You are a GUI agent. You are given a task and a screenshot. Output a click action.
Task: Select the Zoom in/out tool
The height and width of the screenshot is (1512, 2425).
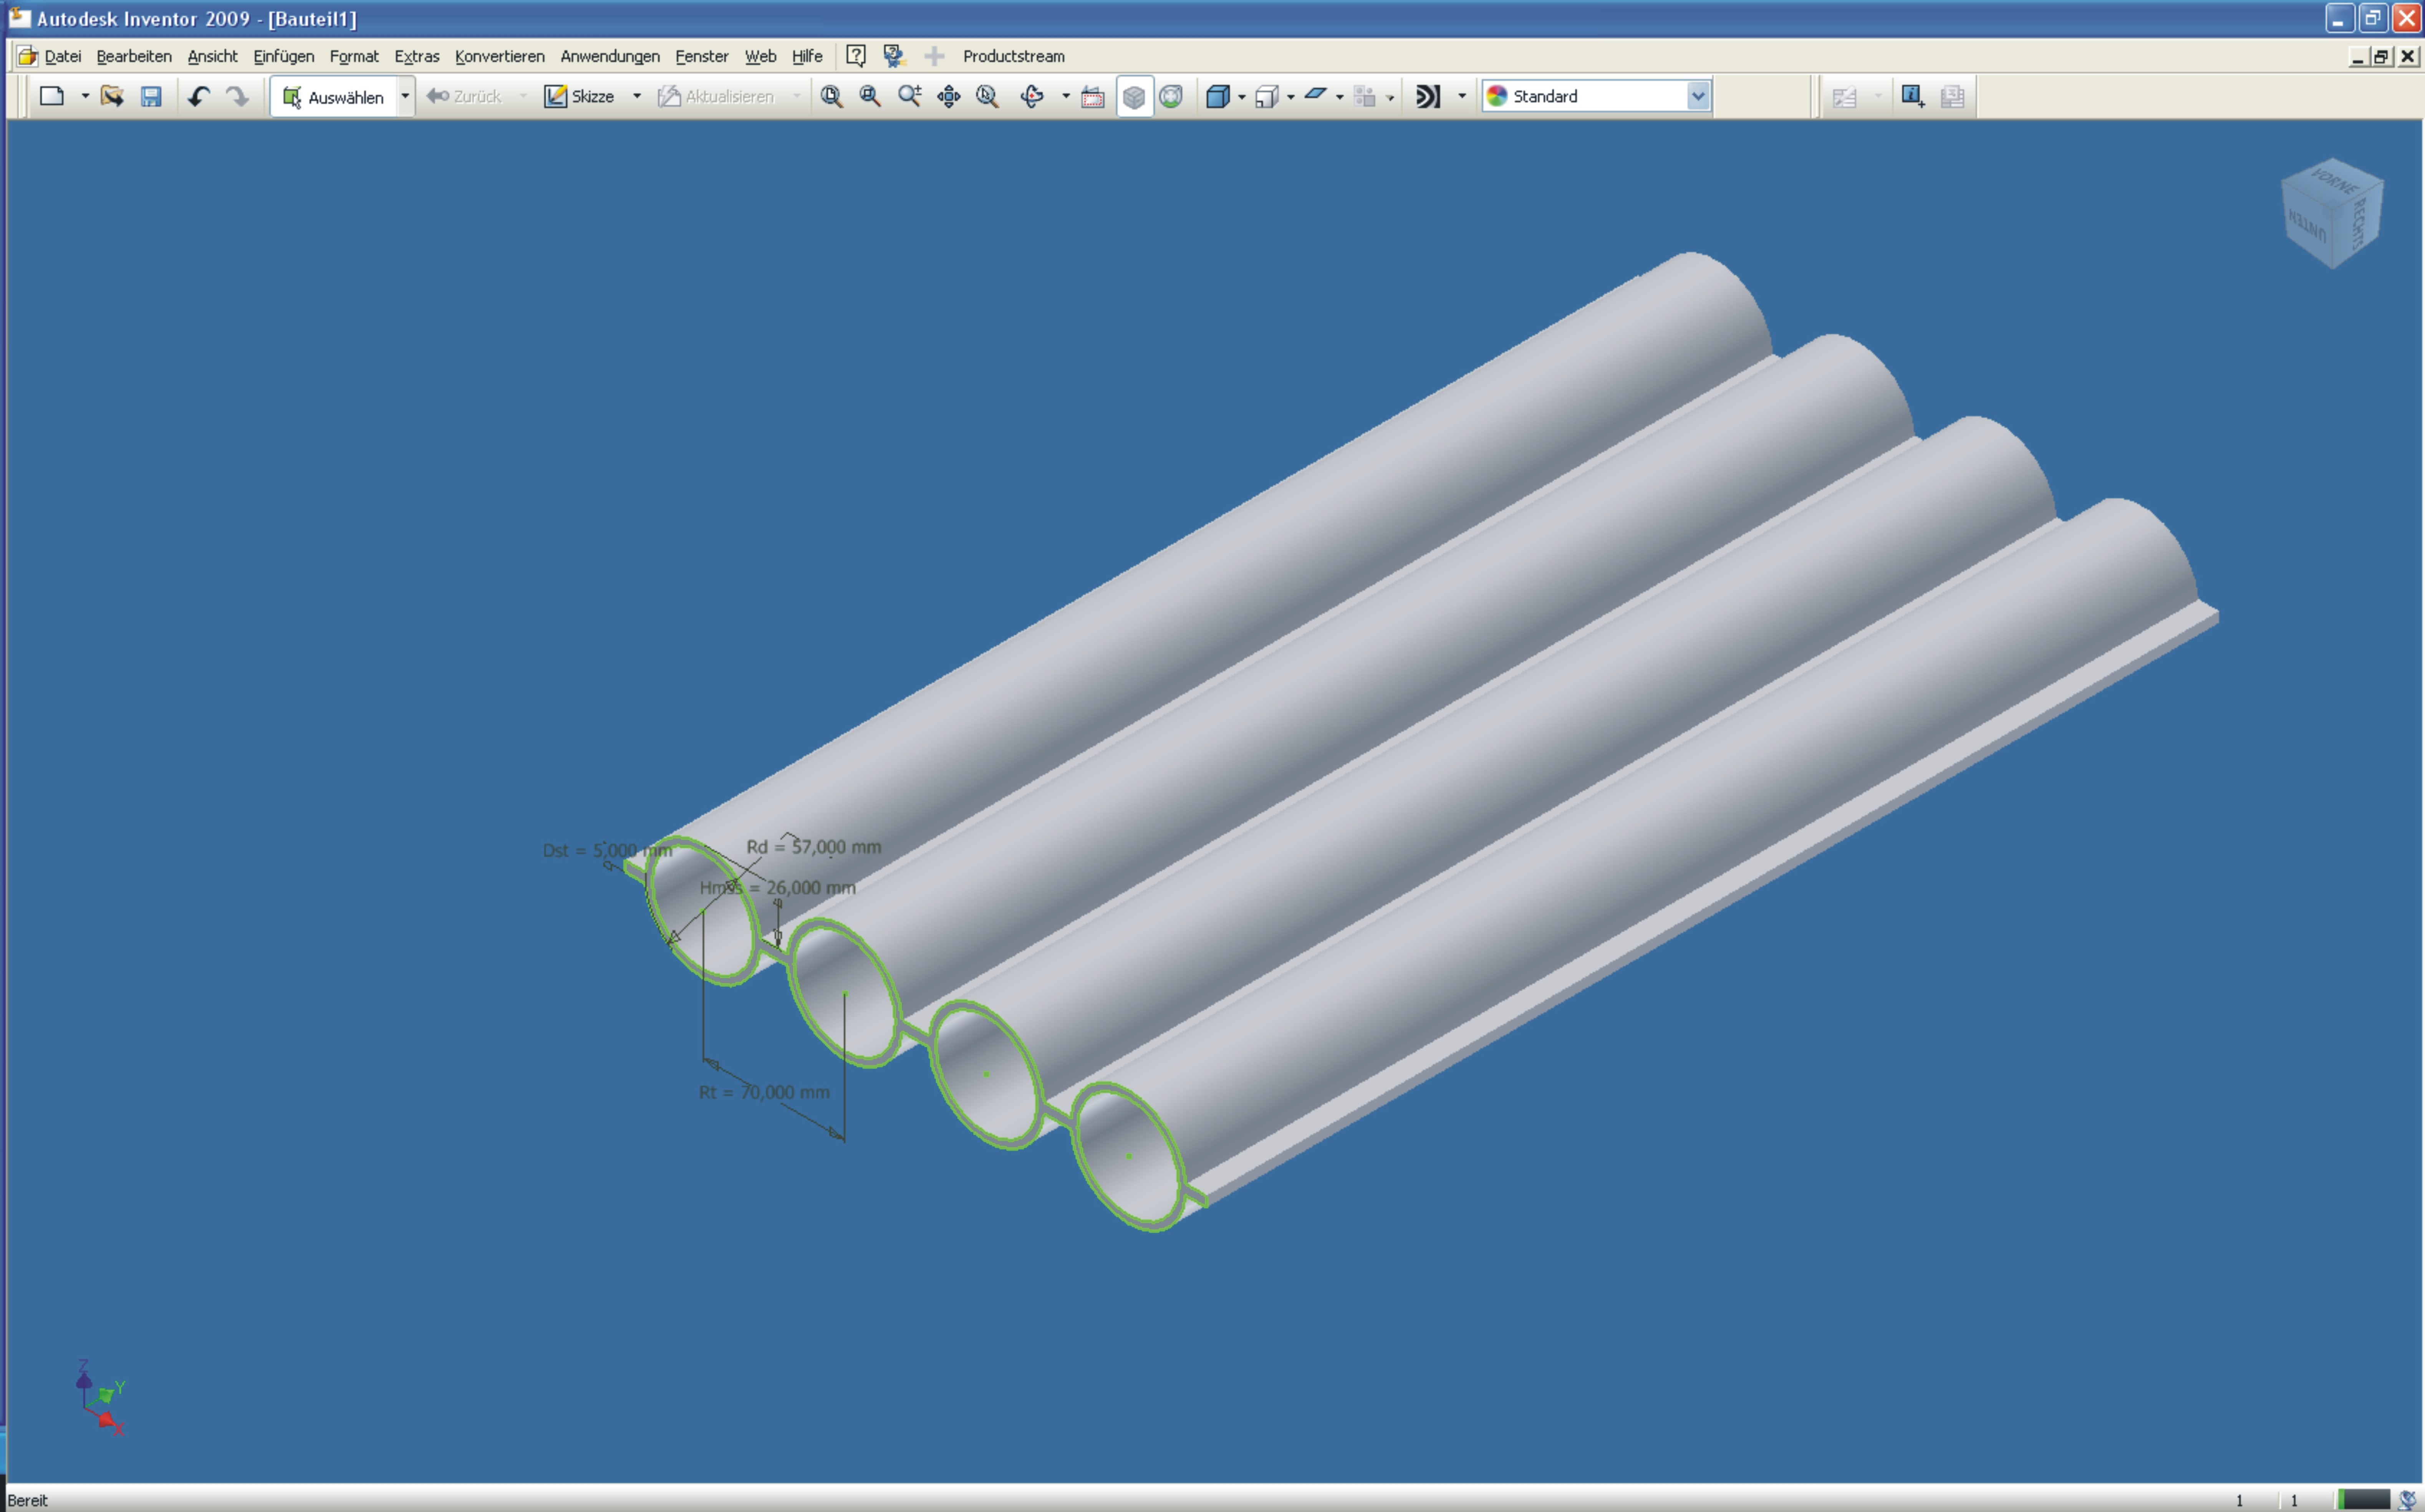click(x=909, y=96)
